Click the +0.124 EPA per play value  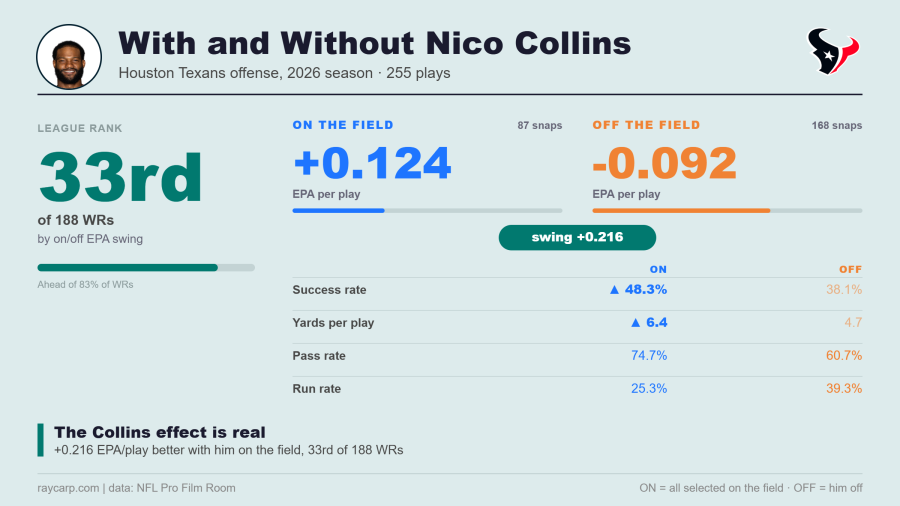(x=372, y=163)
